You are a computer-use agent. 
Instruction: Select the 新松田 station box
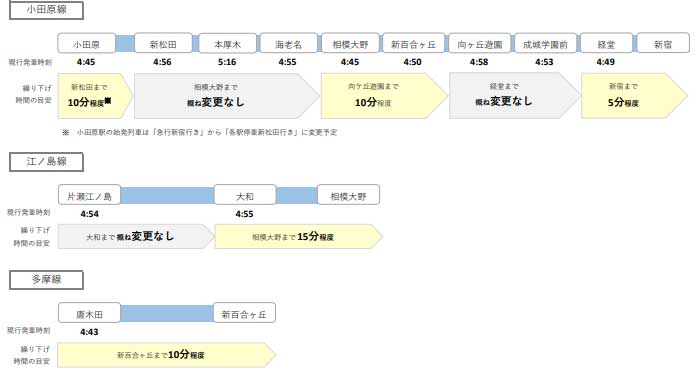click(x=163, y=44)
